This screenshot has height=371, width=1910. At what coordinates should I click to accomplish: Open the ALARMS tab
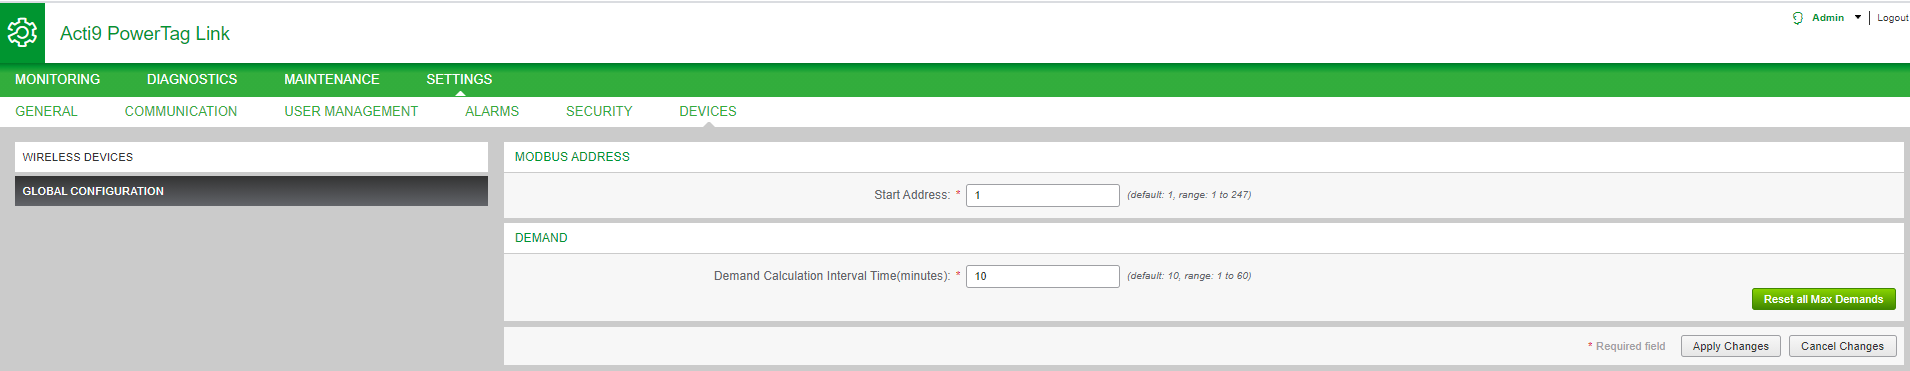492,111
